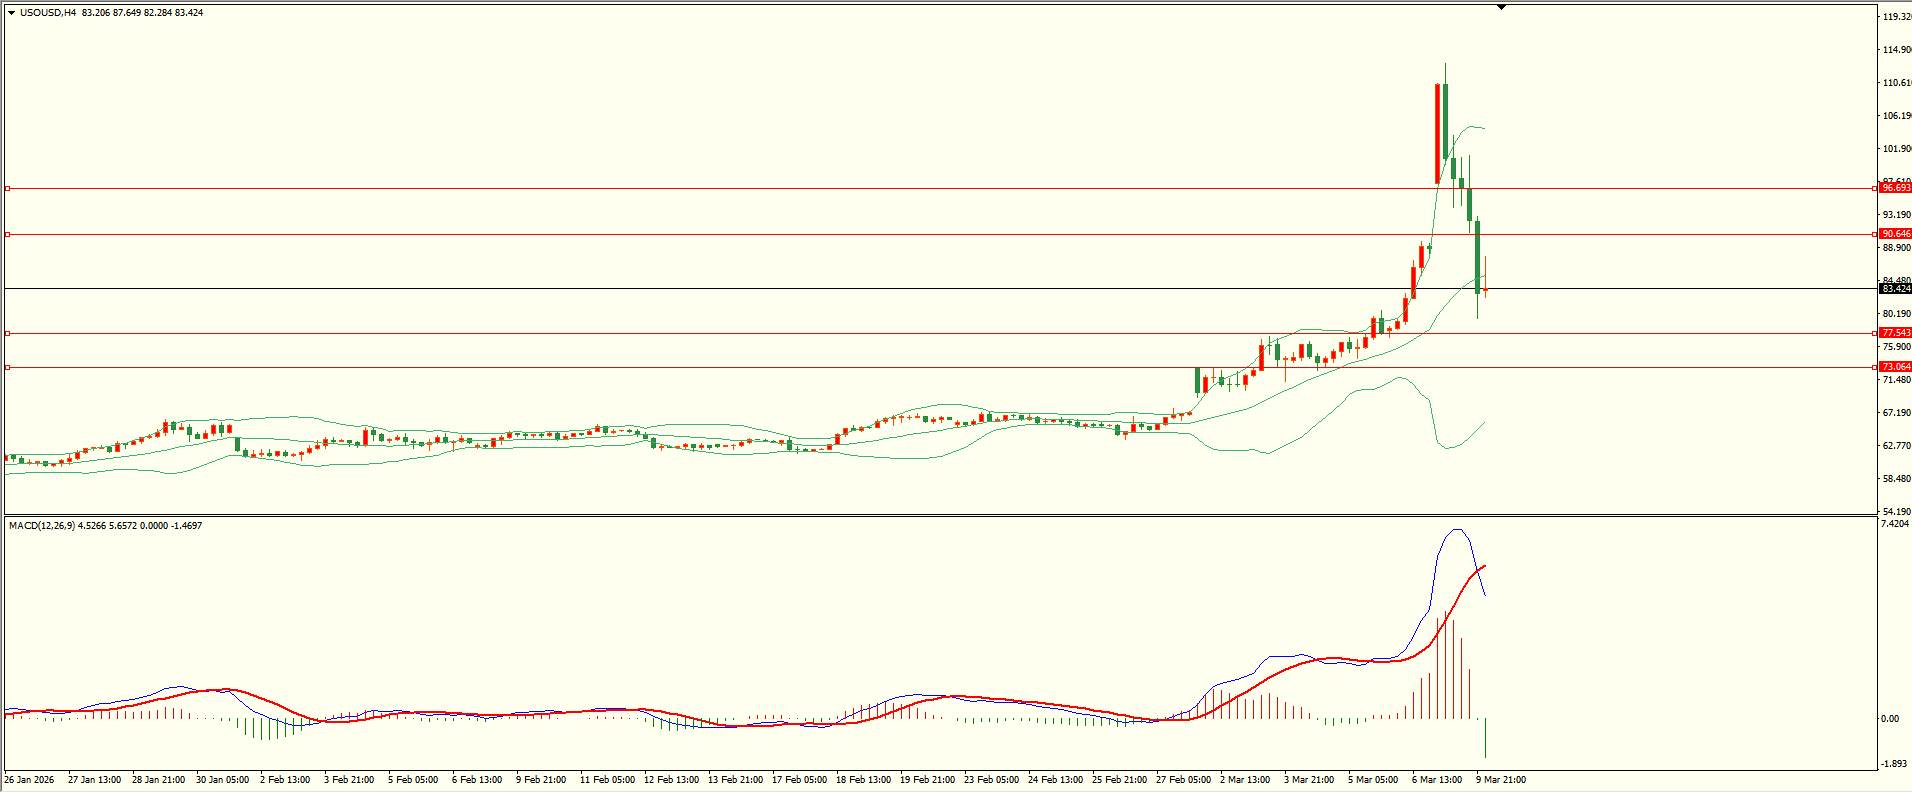1912x793 pixels.
Task: Click the black 83.424 current price label
Action: click(x=1895, y=289)
